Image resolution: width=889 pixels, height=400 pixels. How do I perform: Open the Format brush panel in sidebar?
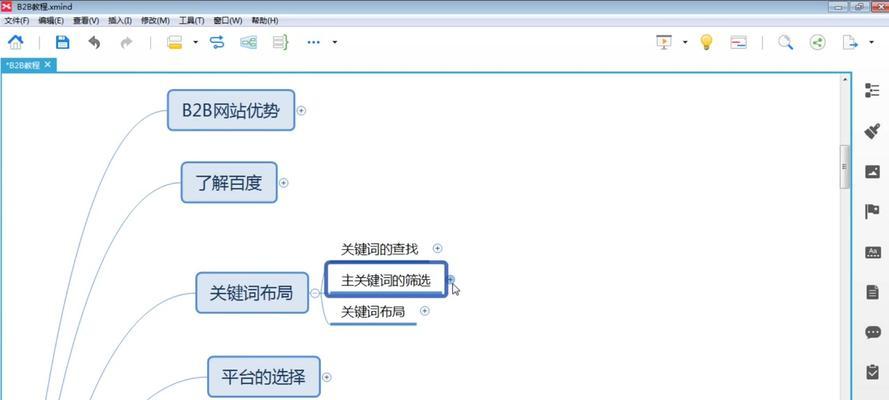coord(872,131)
